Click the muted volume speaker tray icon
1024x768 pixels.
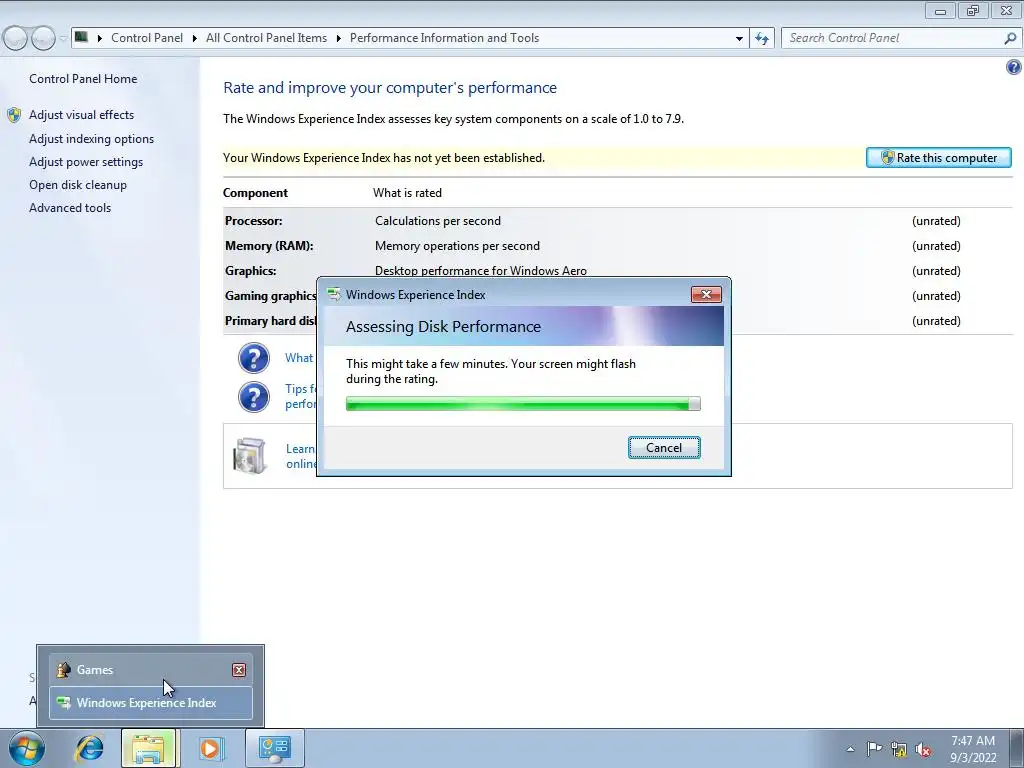click(923, 750)
